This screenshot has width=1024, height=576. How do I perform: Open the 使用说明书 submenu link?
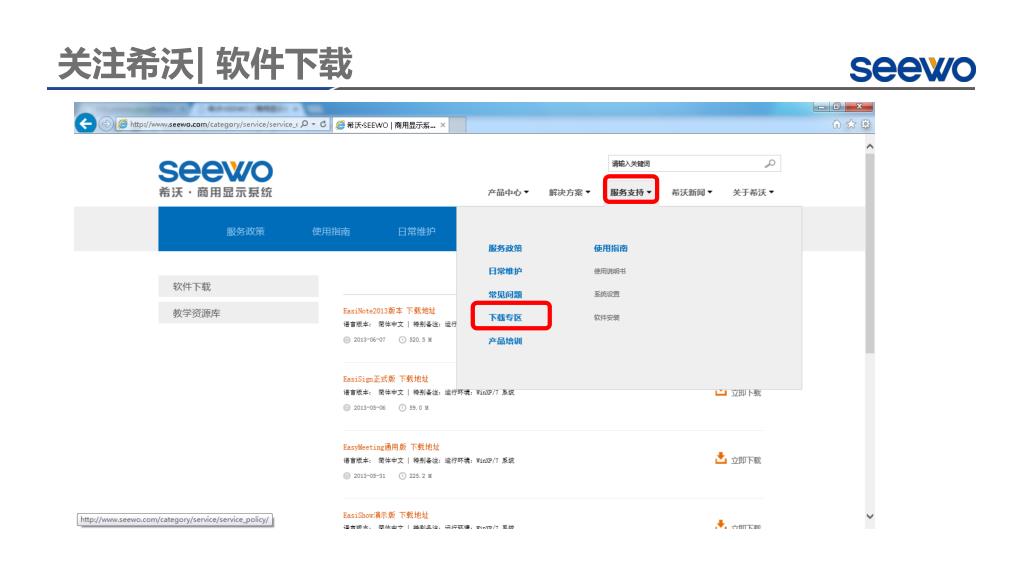(609, 271)
